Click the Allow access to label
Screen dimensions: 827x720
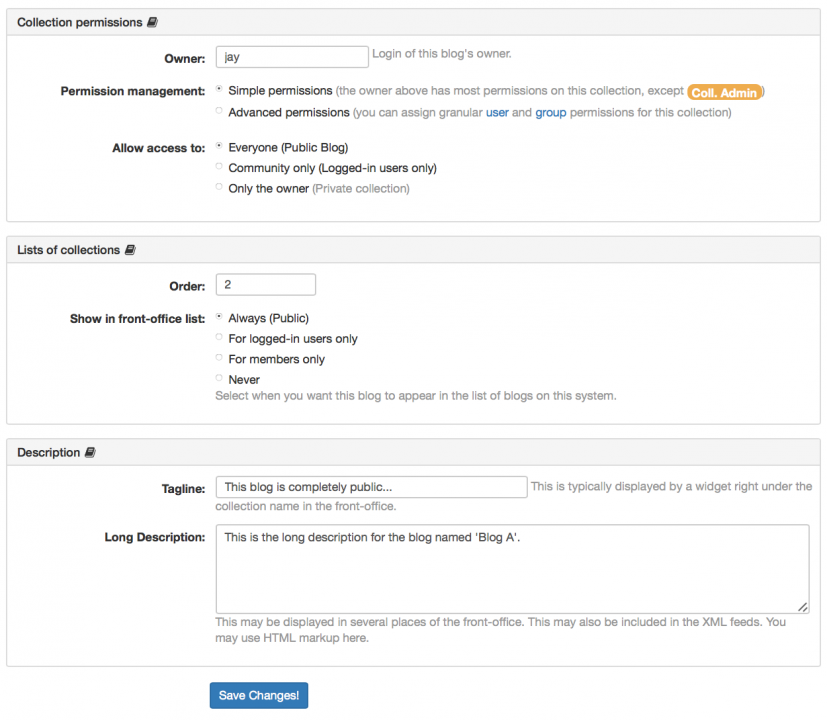coord(158,148)
